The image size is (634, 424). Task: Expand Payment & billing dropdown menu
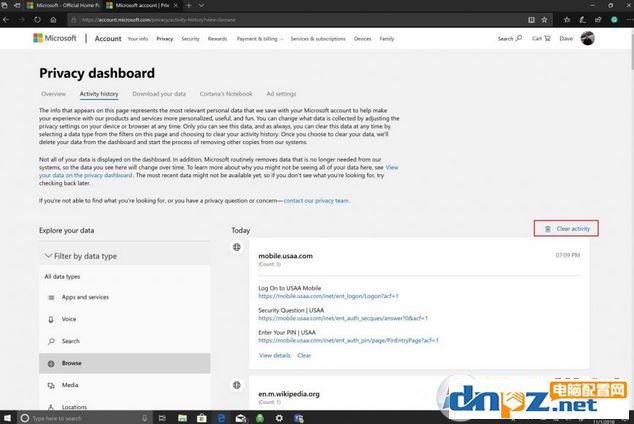click(x=260, y=39)
